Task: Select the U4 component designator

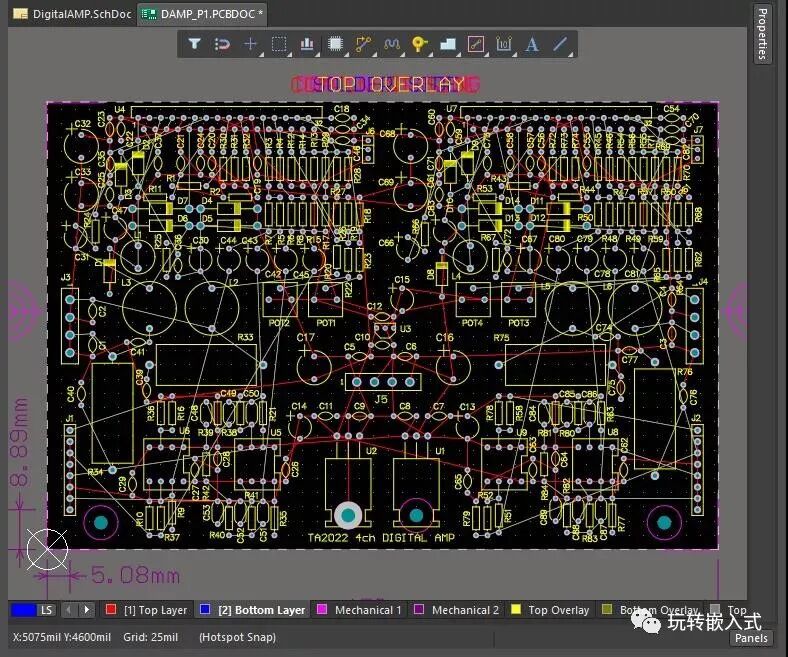Action: pyautogui.click(x=120, y=109)
